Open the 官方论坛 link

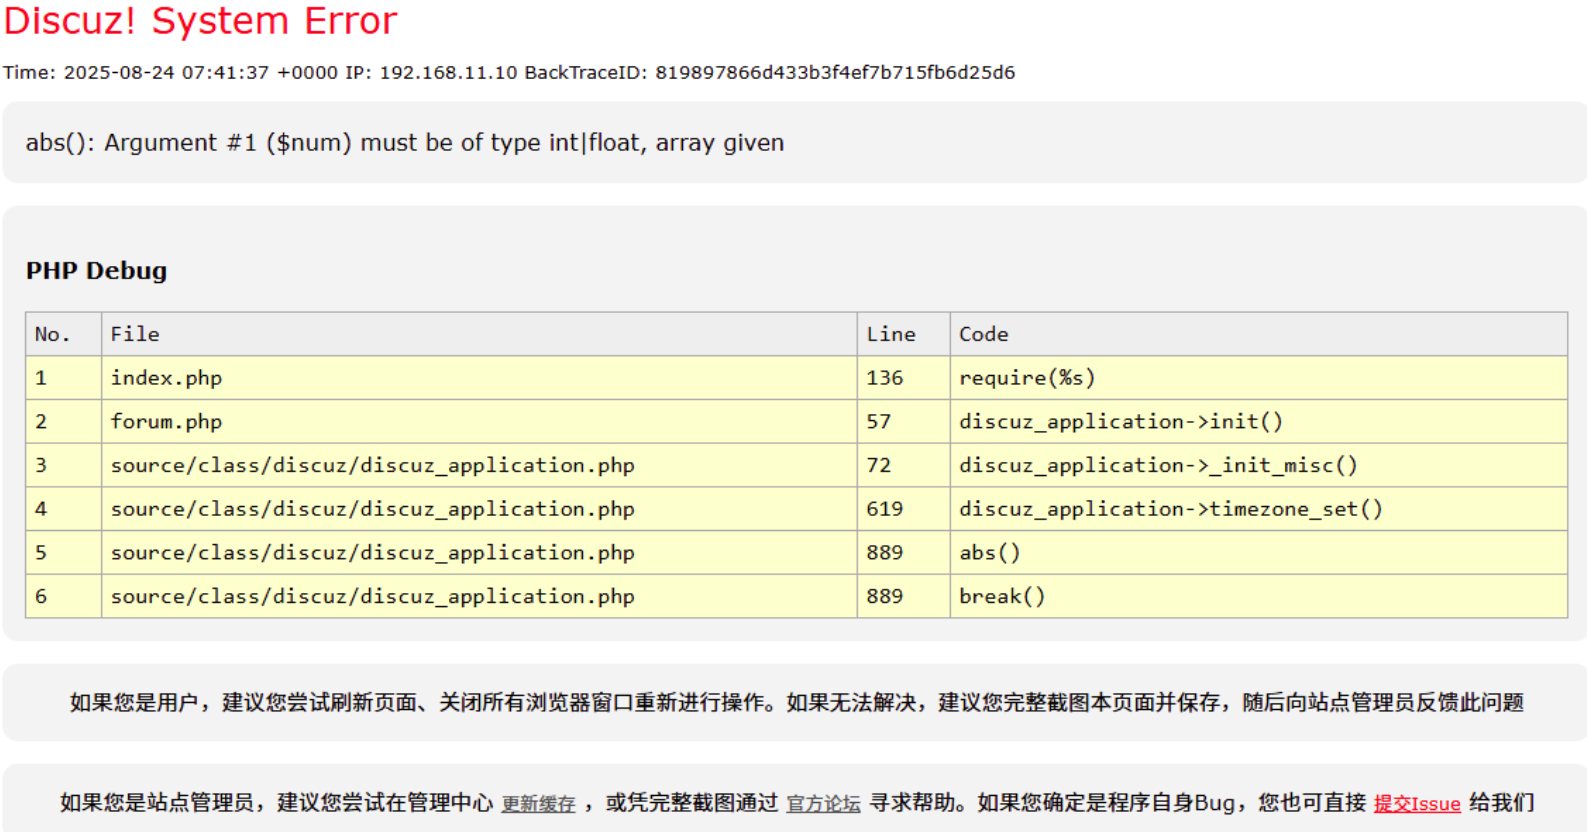823,804
